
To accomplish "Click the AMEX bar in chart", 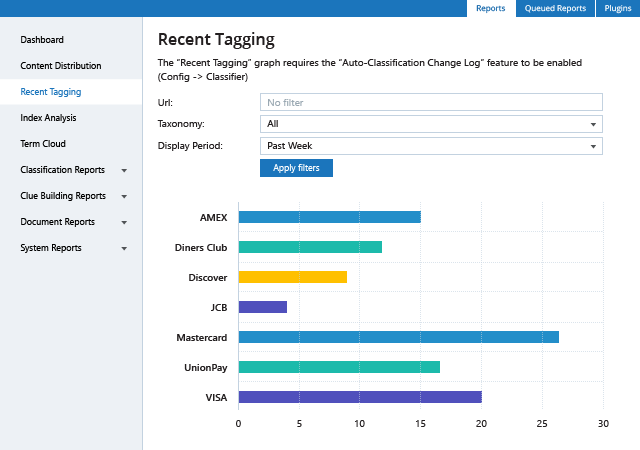I will [329, 217].
